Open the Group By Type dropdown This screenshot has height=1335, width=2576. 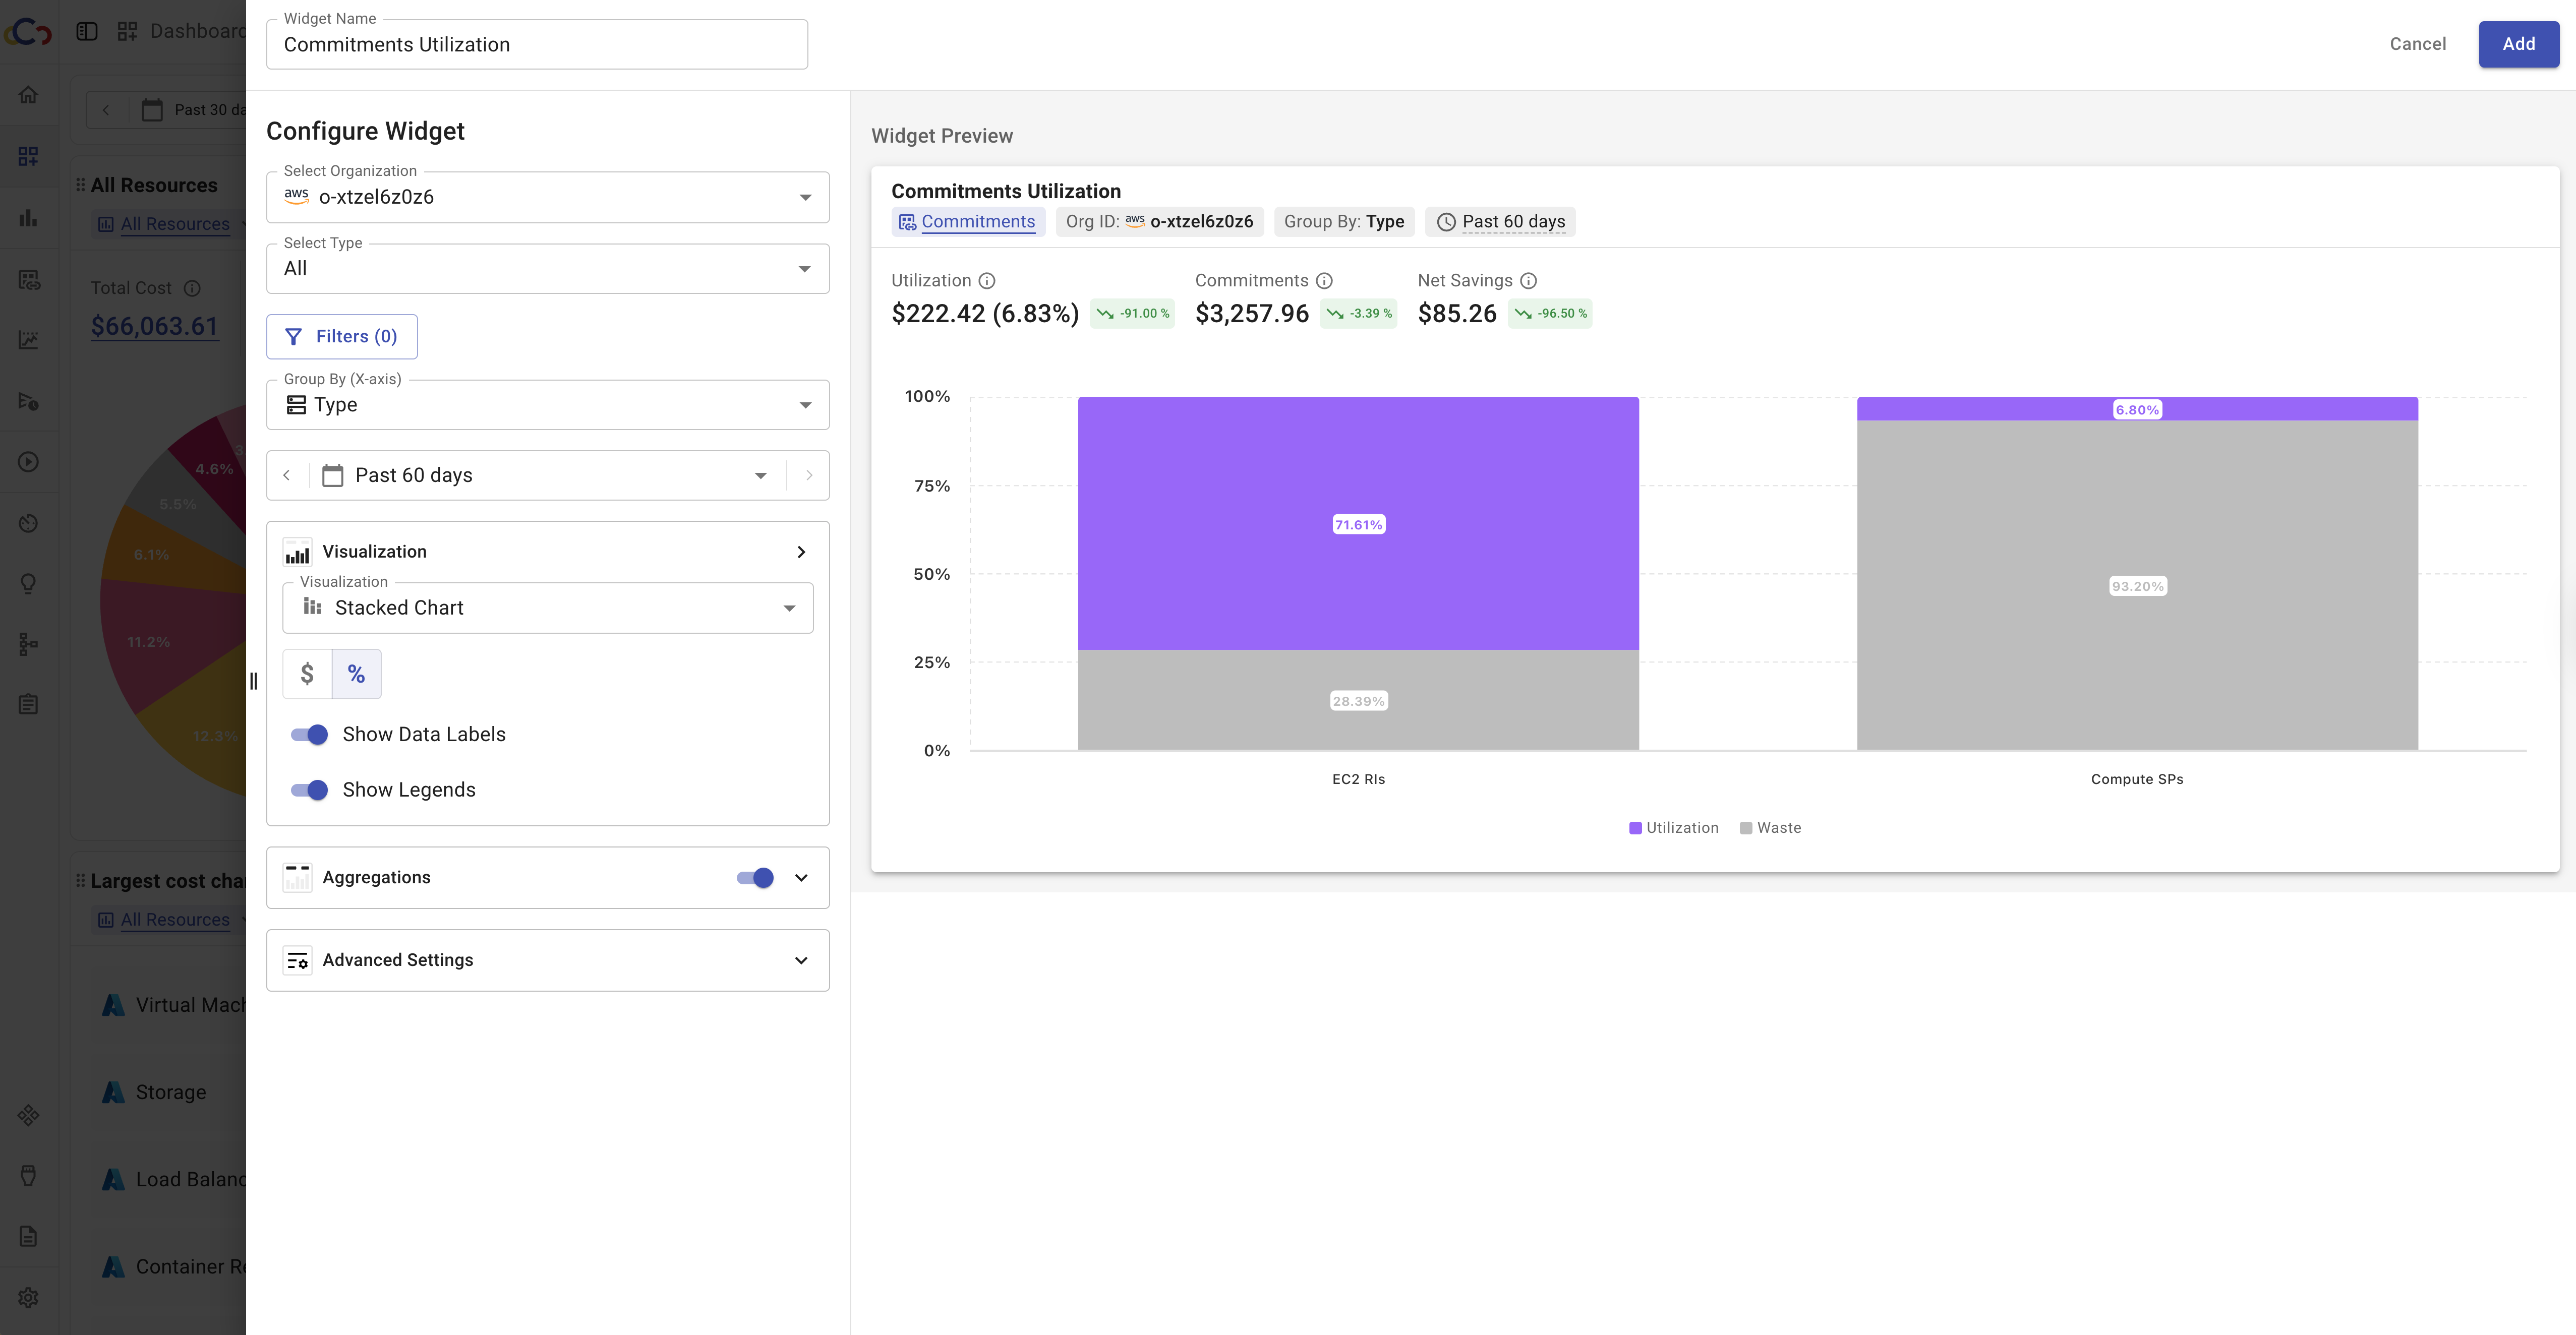(547, 405)
